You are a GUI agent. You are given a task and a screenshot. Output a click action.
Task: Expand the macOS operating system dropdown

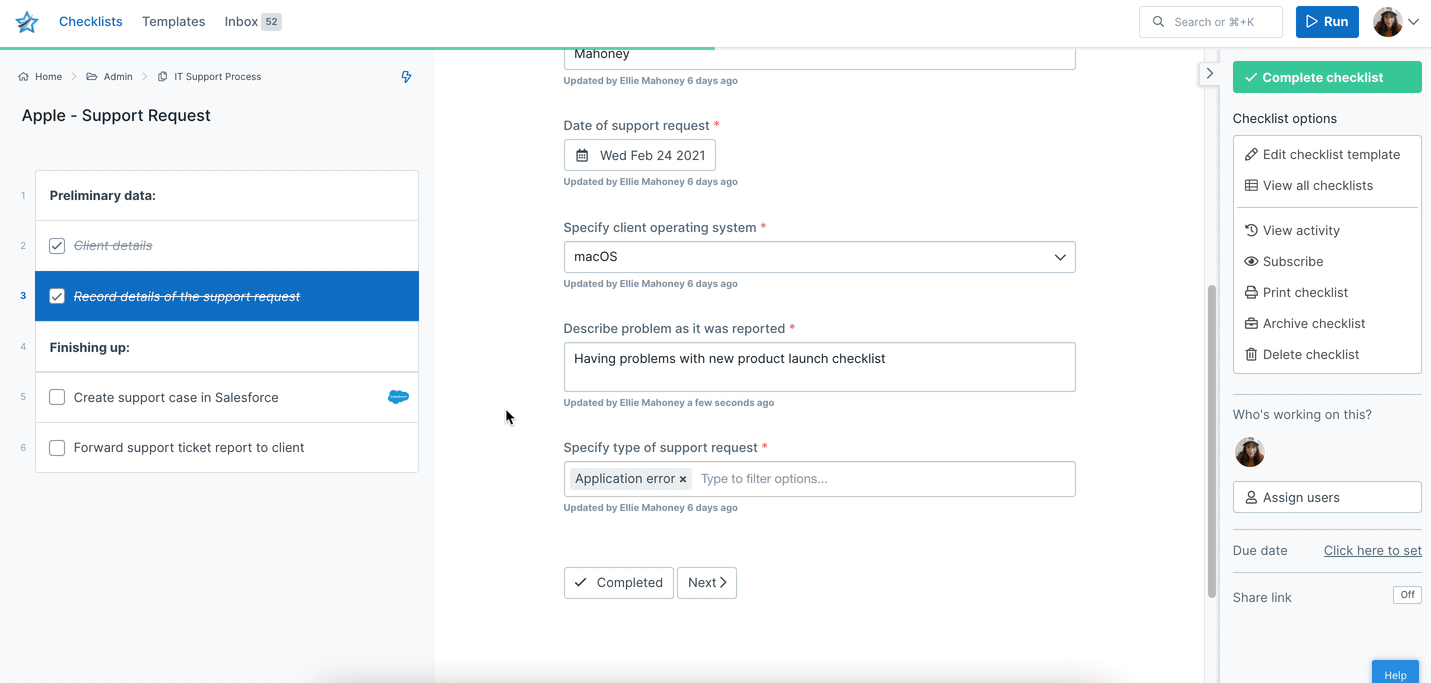pyautogui.click(x=820, y=257)
